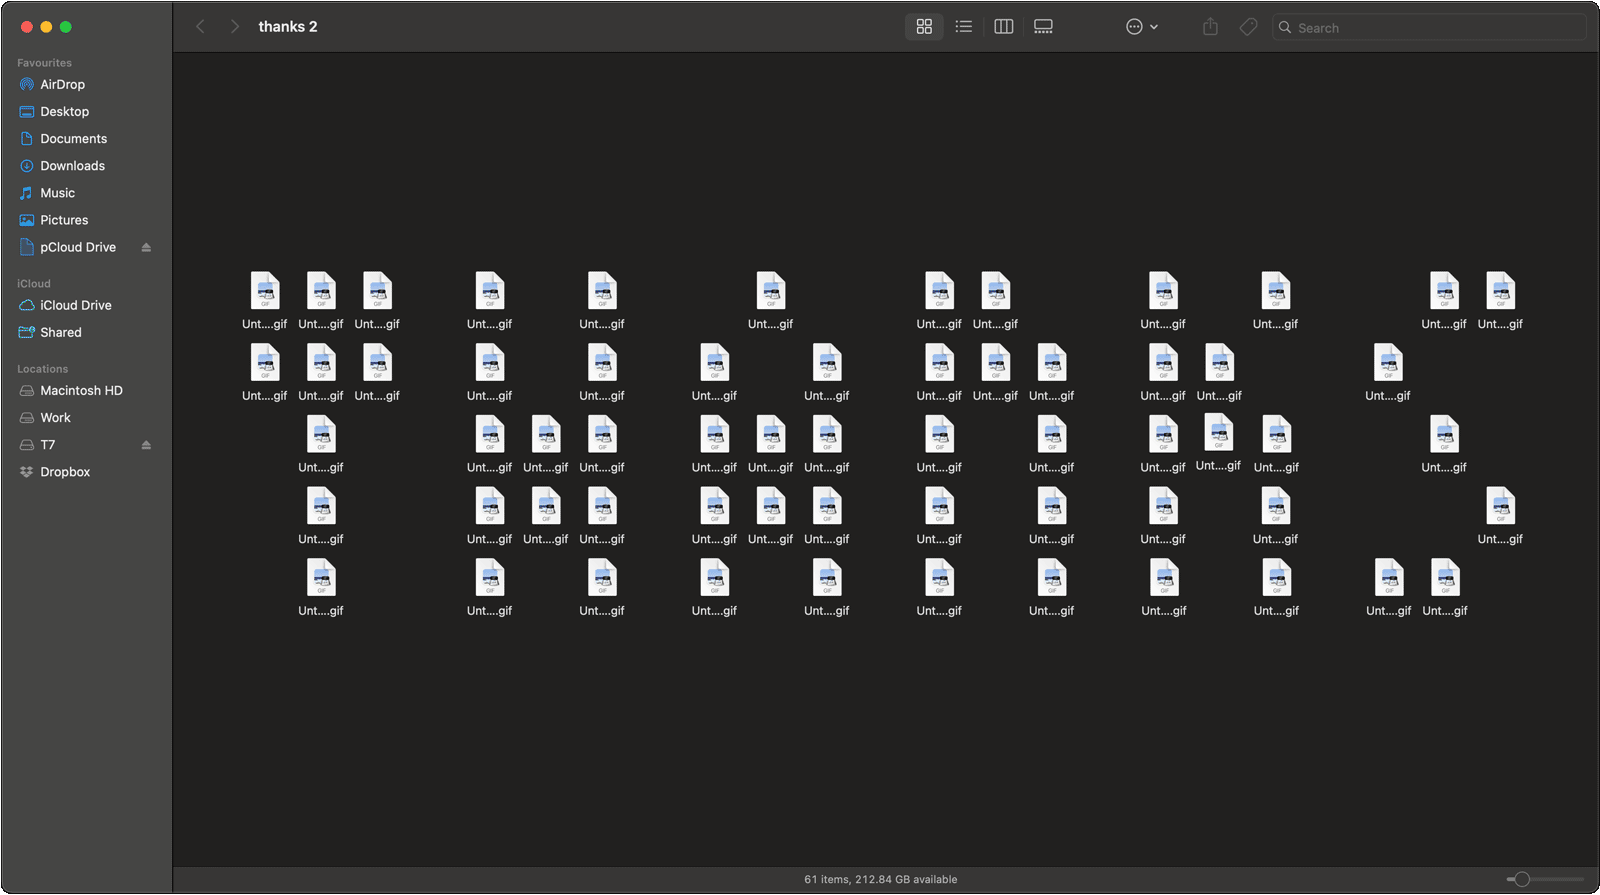Switch to column view
This screenshot has height=895, width=1600.
pyautogui.click(x=1004, y=27)
